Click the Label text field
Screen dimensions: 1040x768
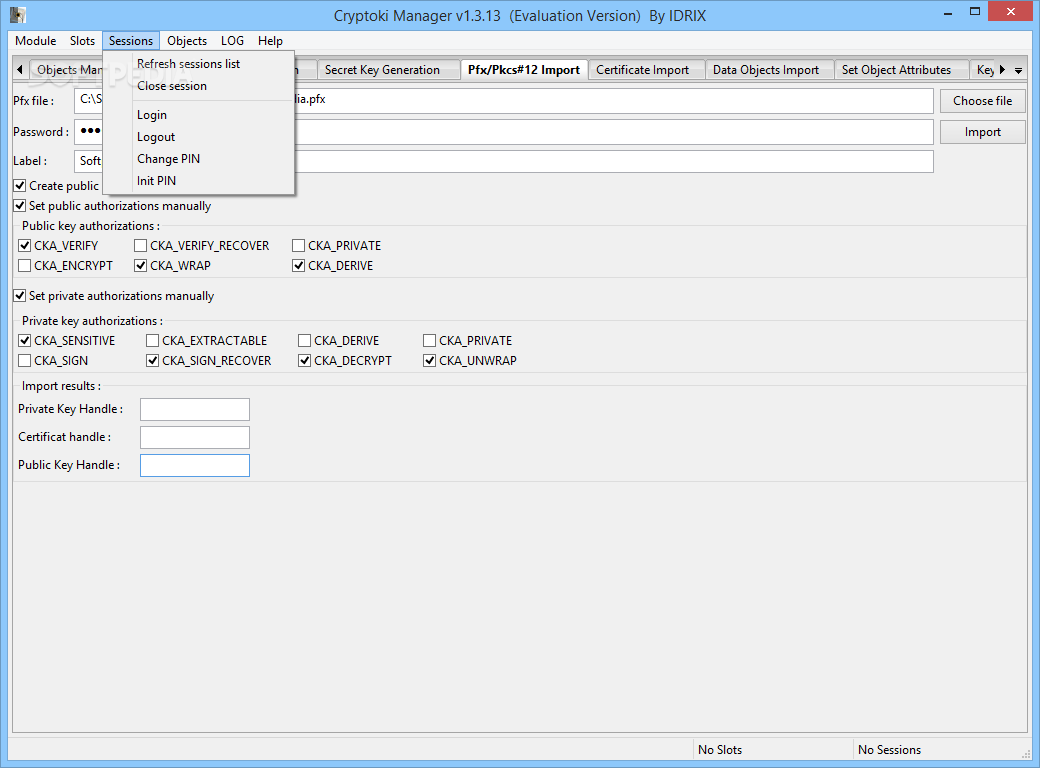pyautogui.click(x=503, y=161)
